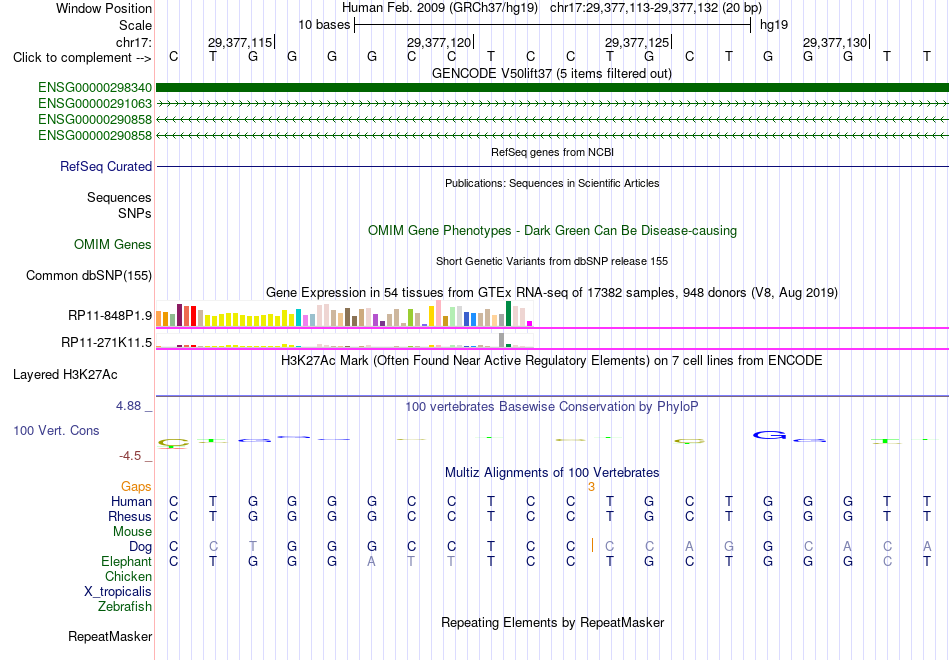
Task: Click the Scale label
Action: [x=136, y=25]
